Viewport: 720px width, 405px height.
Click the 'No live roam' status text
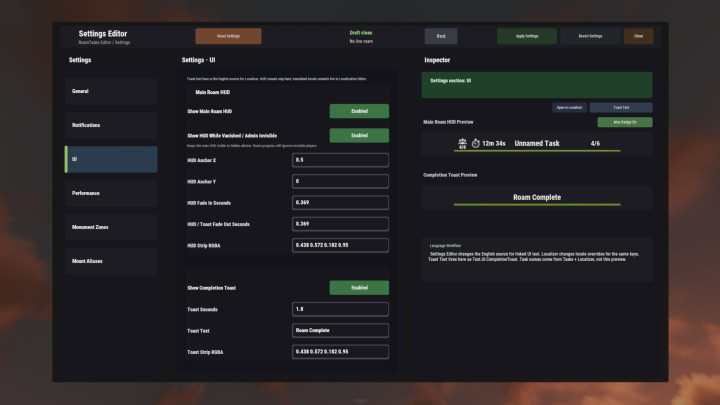point(361,41)
